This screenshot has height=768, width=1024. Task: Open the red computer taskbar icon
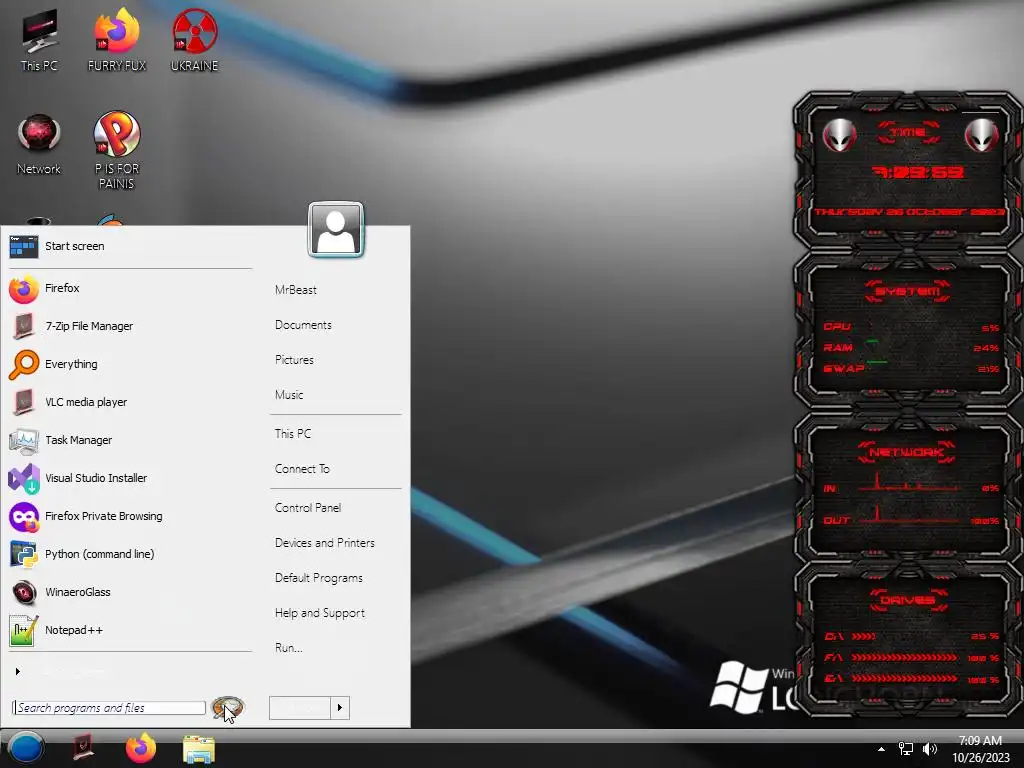click(84, 748)
